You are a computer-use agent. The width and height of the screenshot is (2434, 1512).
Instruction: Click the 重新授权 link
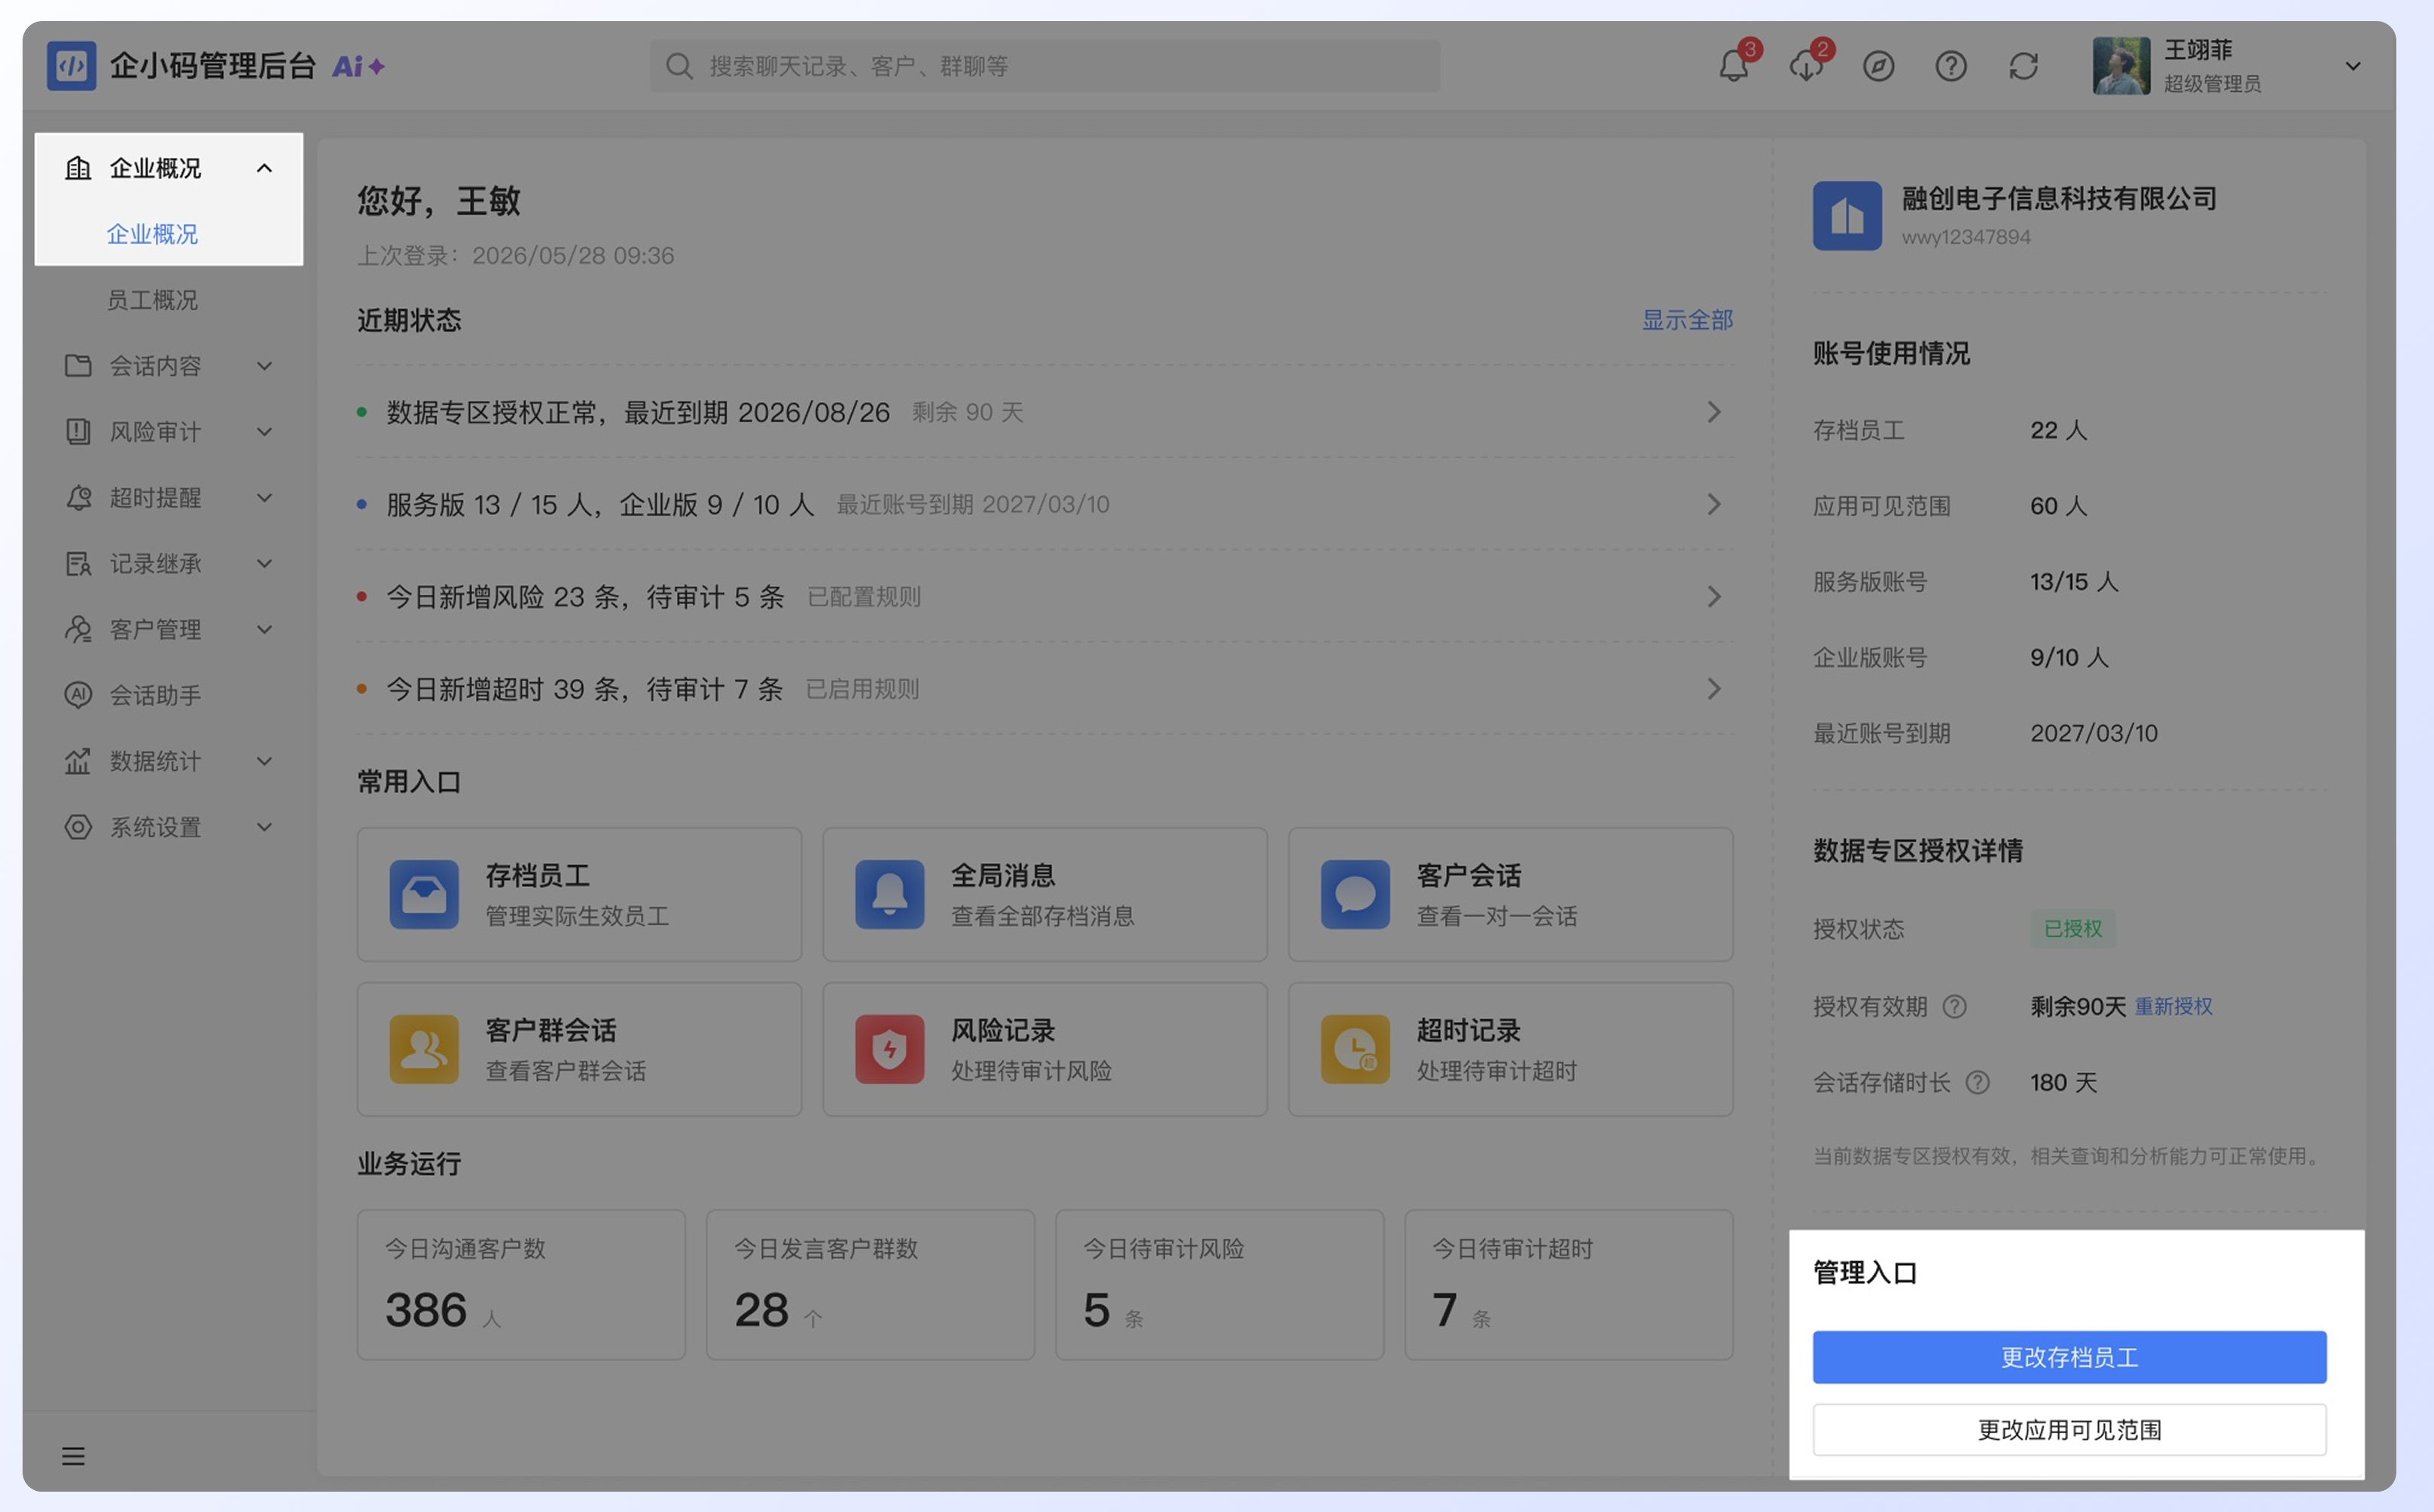(x=2173, y=1006)
